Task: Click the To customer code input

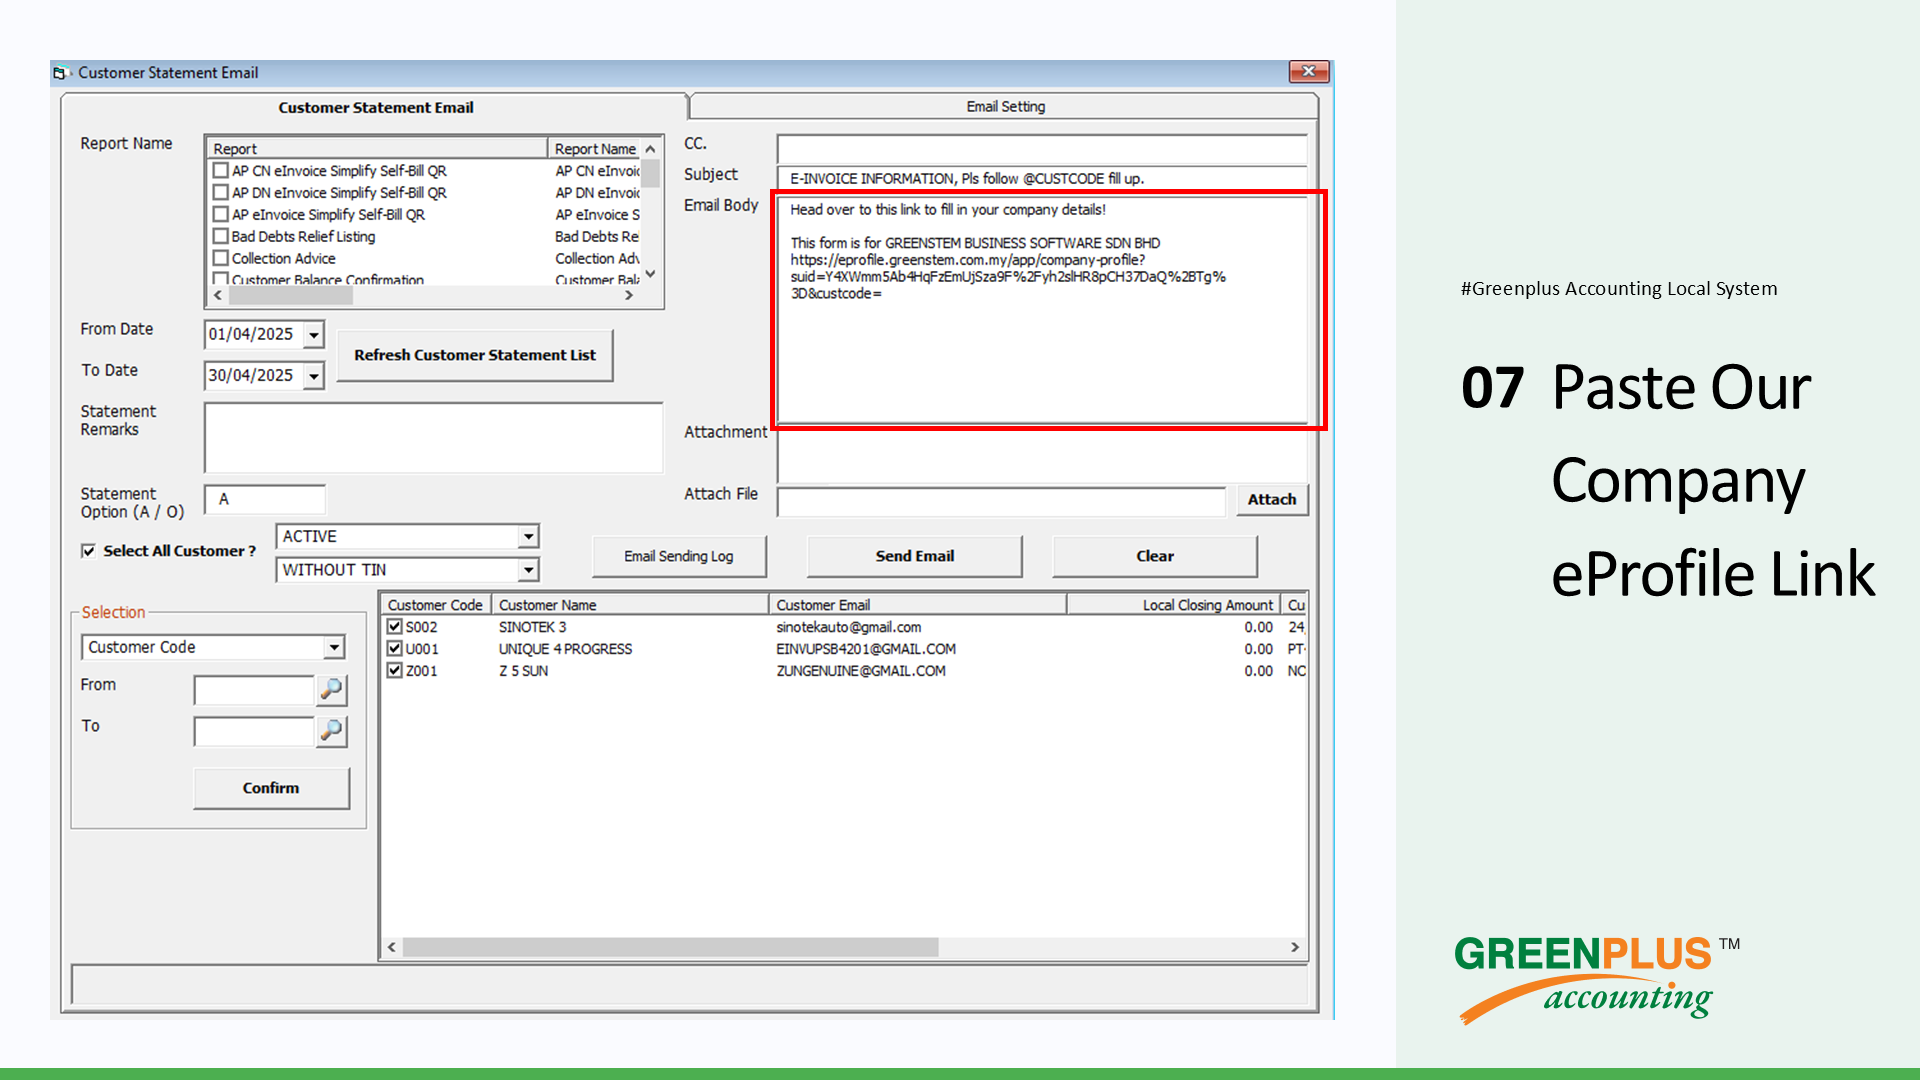Action: coord(254,732)
